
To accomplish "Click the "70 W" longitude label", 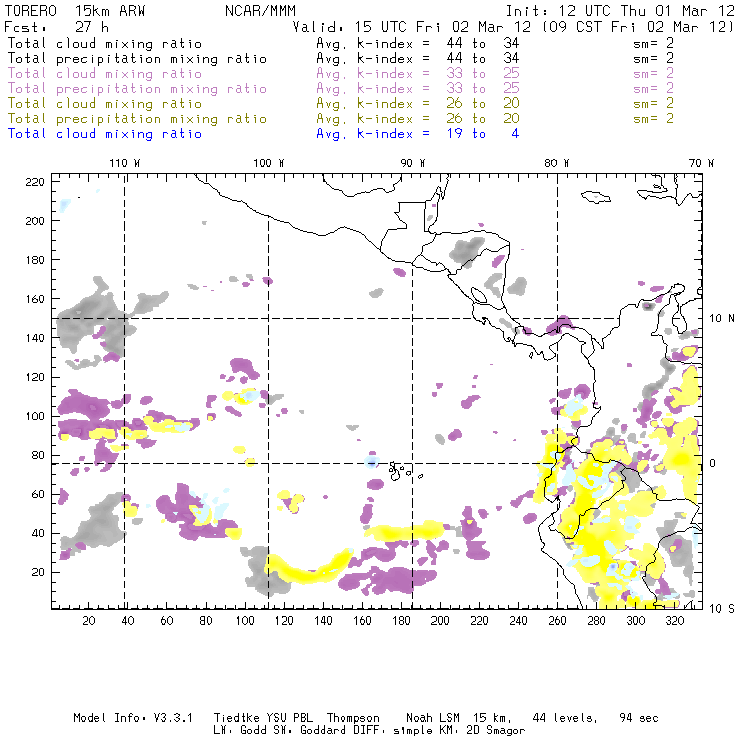I will [x=701, y=163].
